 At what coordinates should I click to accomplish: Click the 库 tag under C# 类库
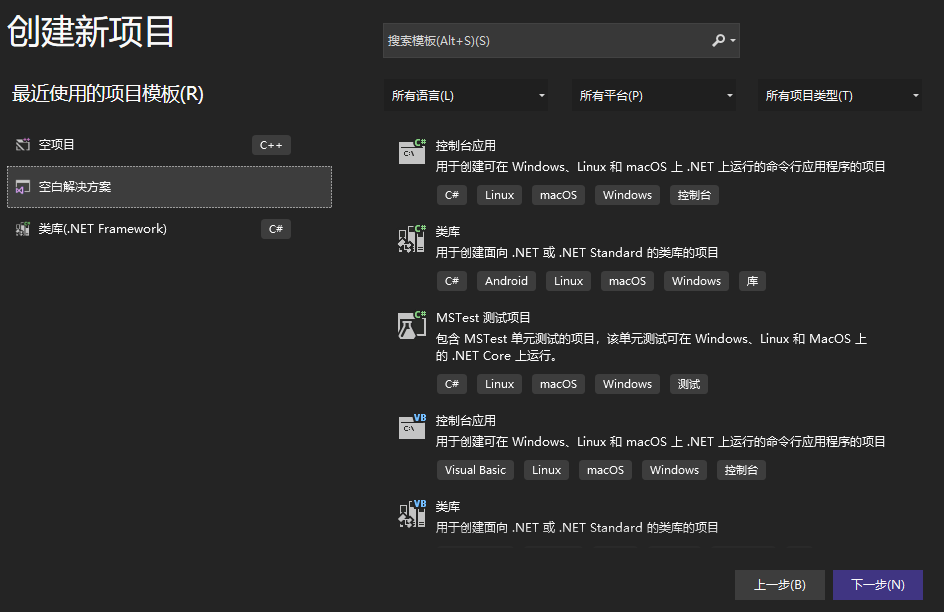753,281
